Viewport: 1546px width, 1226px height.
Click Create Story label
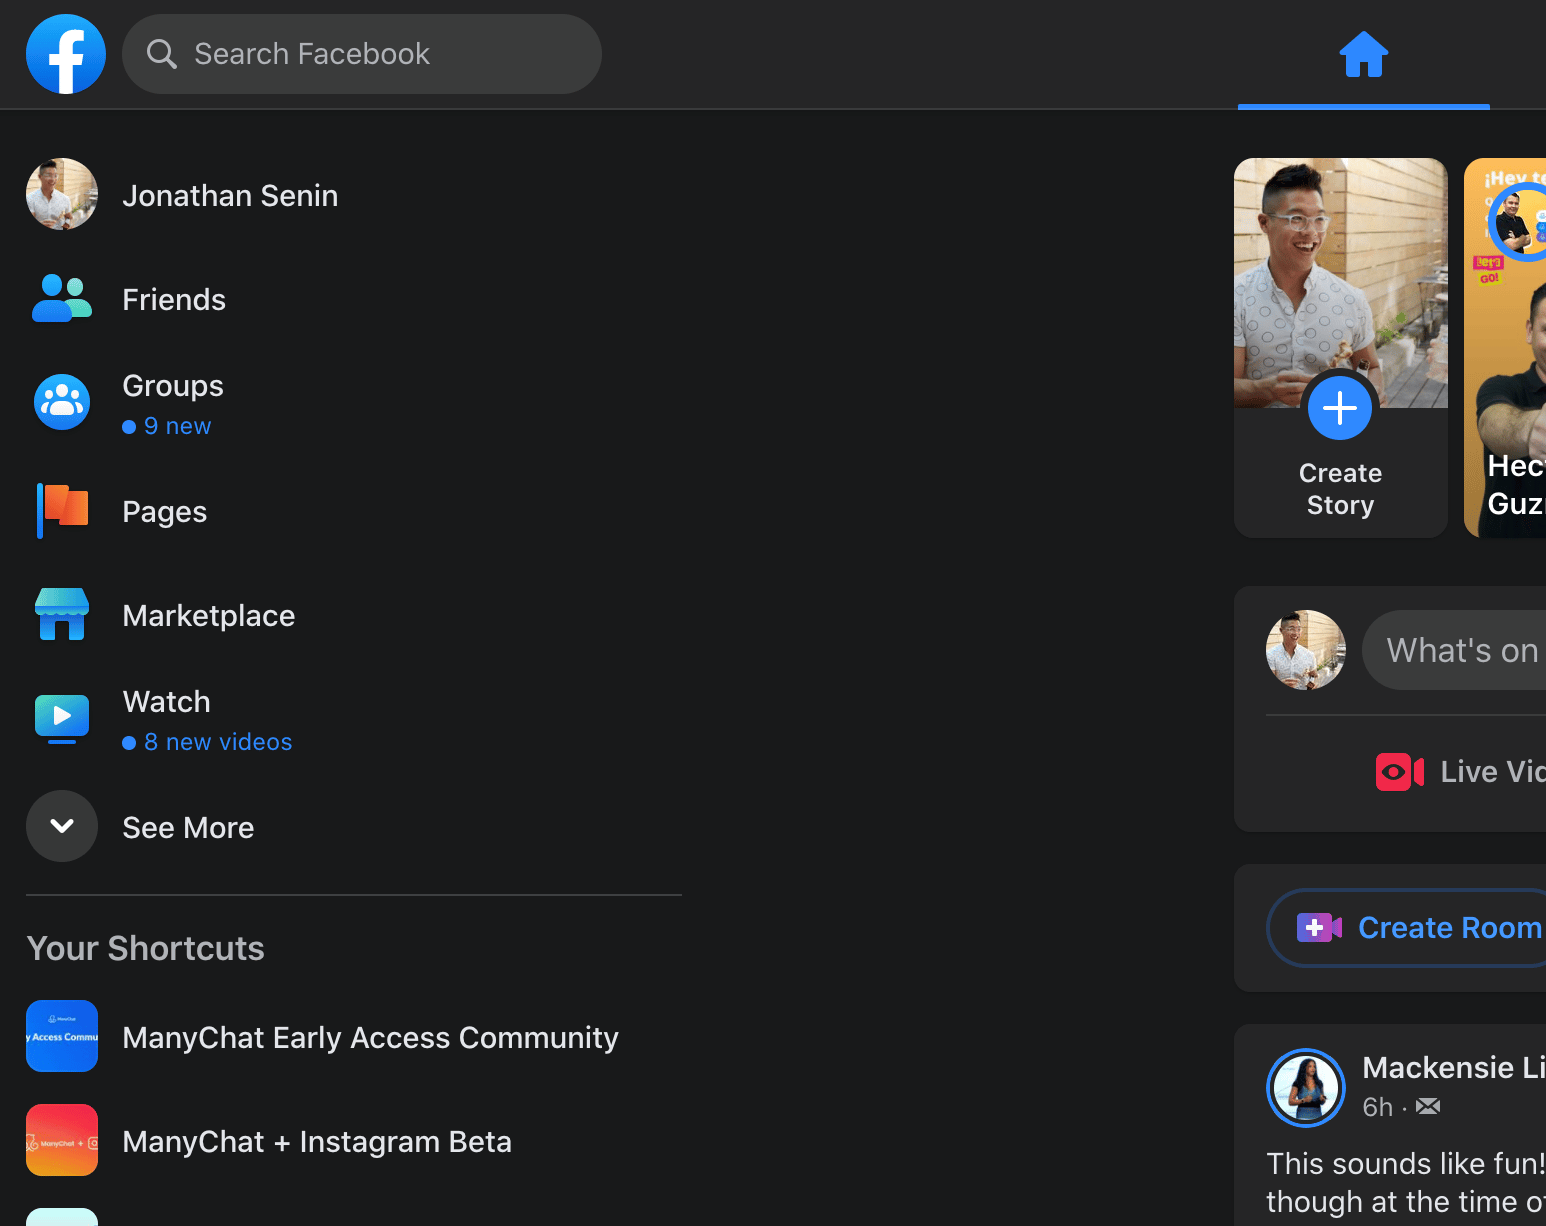1341,489
